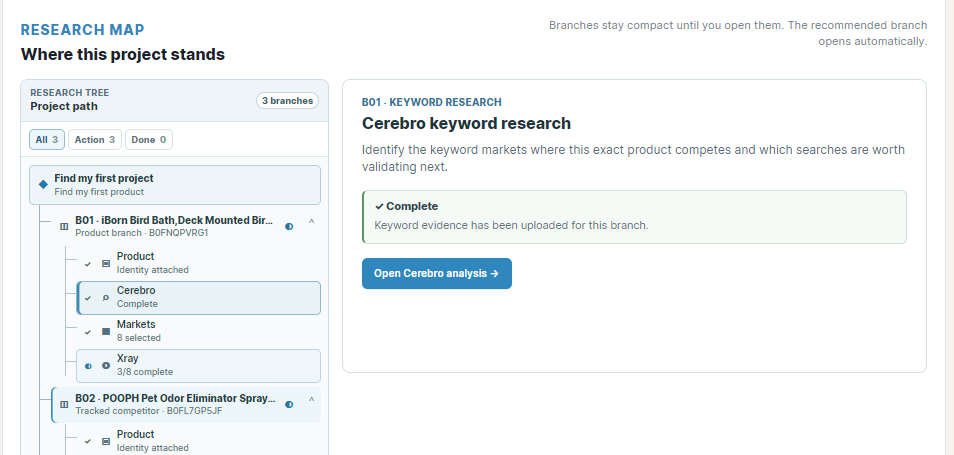Viewport: 954px width, 455px height.
Task: Click checkmark beside Markets step
Action: point(88,332)
